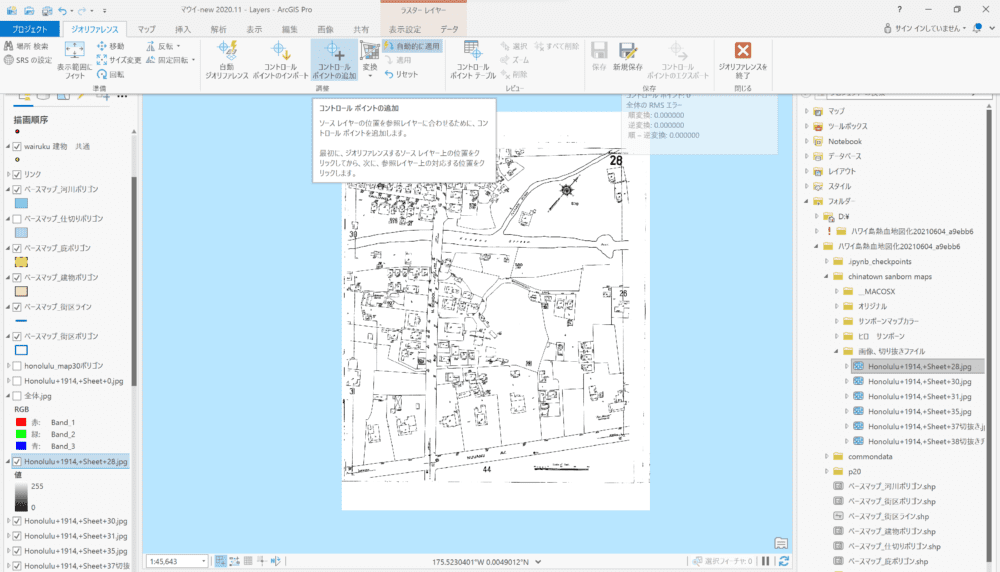The height and width of the screenshot is (572, 1000).
Task: Click the Auto Georeference (自動ジオリファレンス) tool
Action: tap(226, 59)
